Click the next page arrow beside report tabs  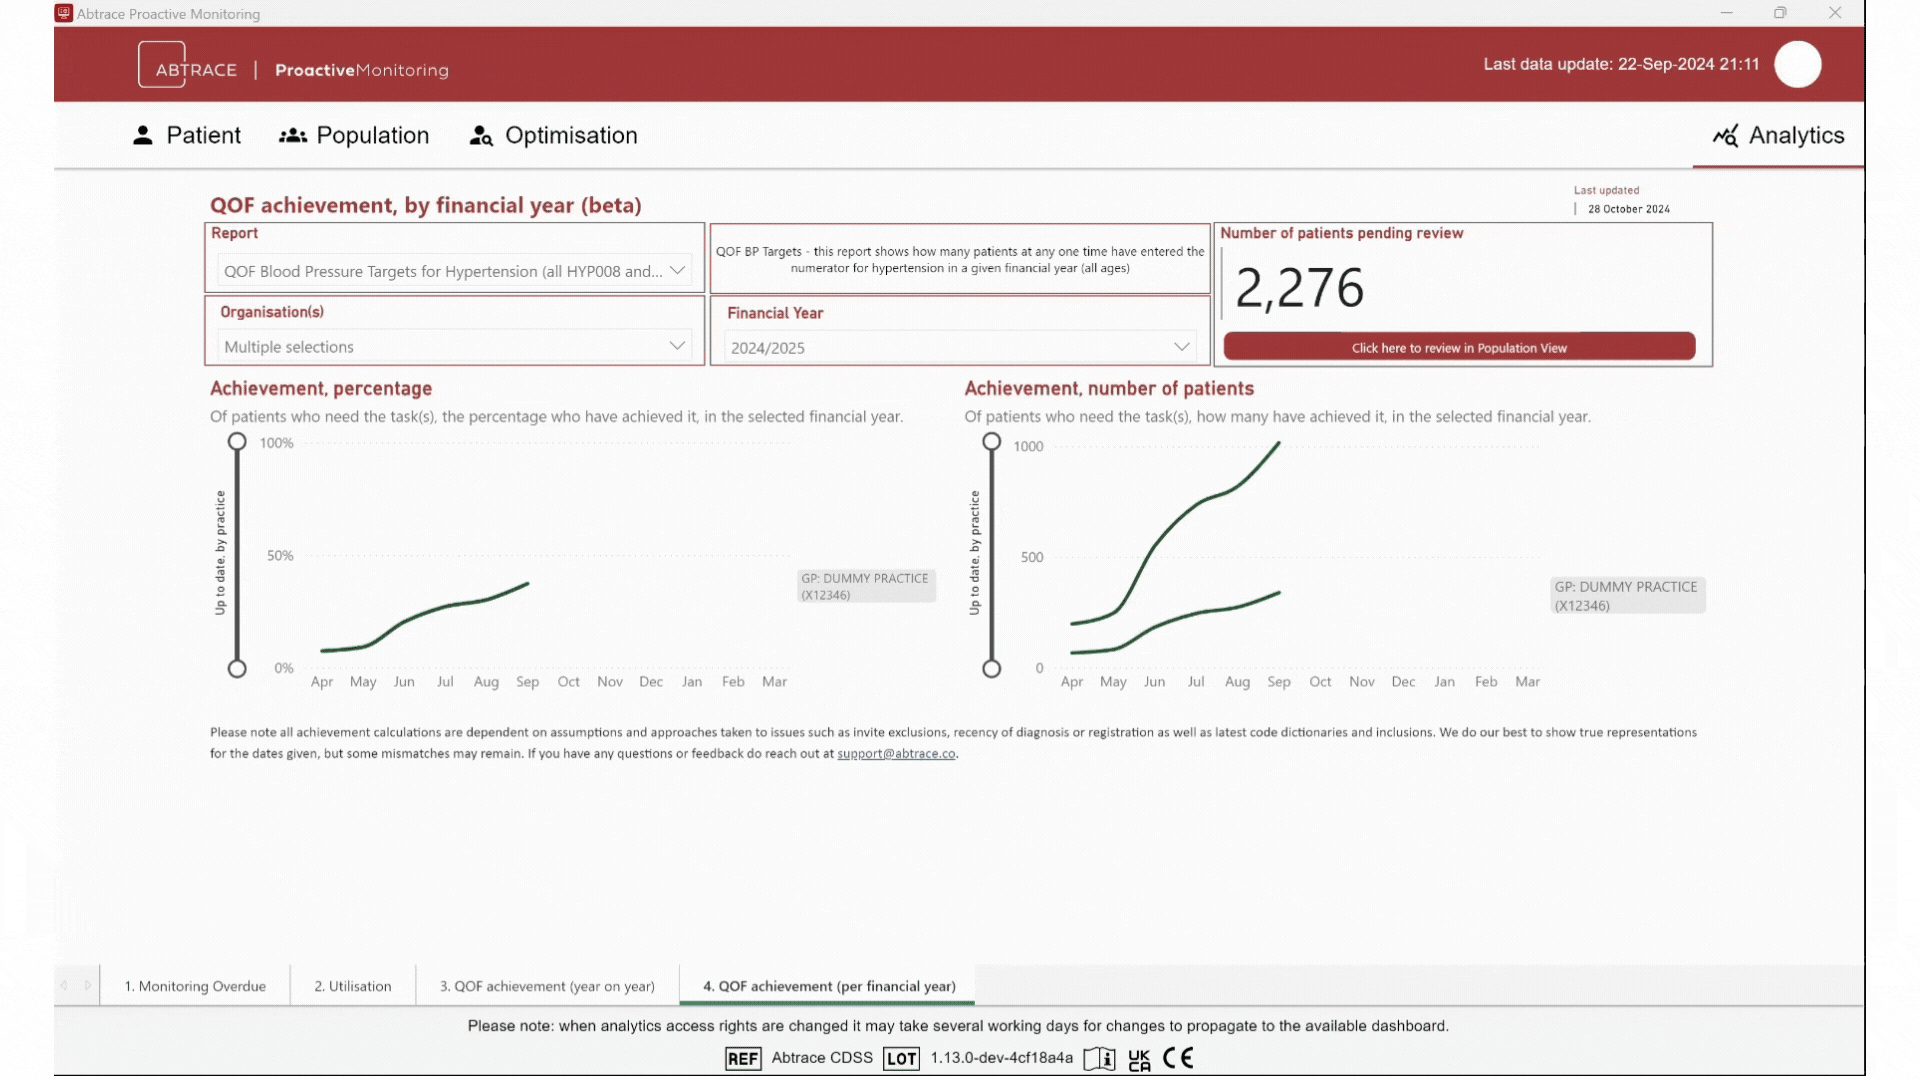[x=88, y=986]
